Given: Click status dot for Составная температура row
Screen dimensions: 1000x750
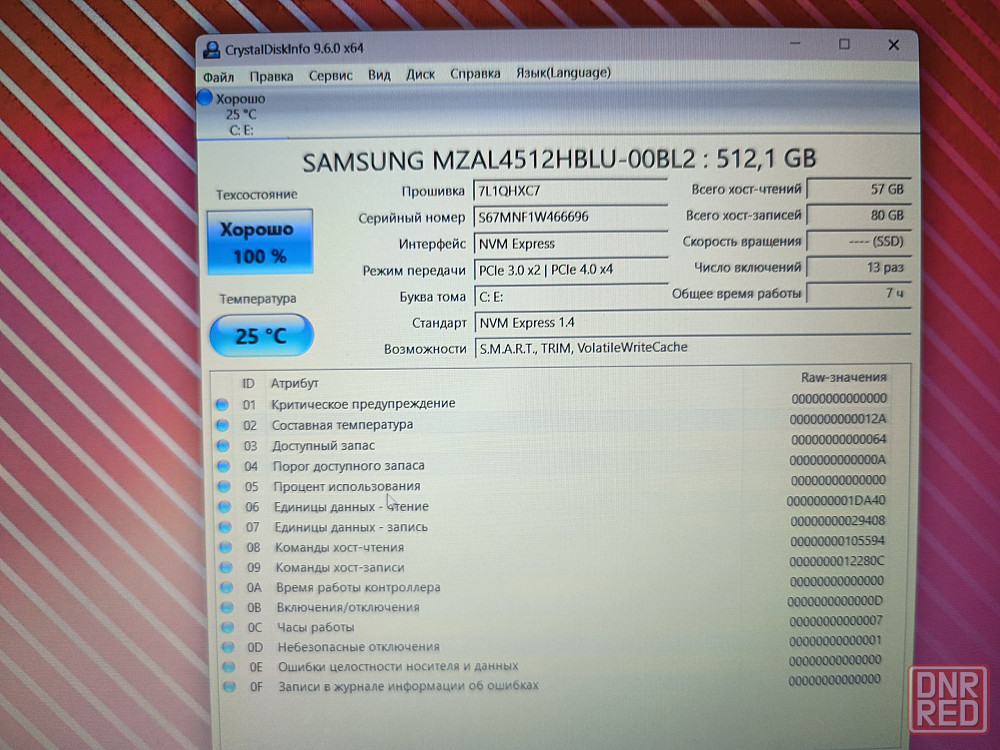Looking at the screenshot, I should coord(223,425).
